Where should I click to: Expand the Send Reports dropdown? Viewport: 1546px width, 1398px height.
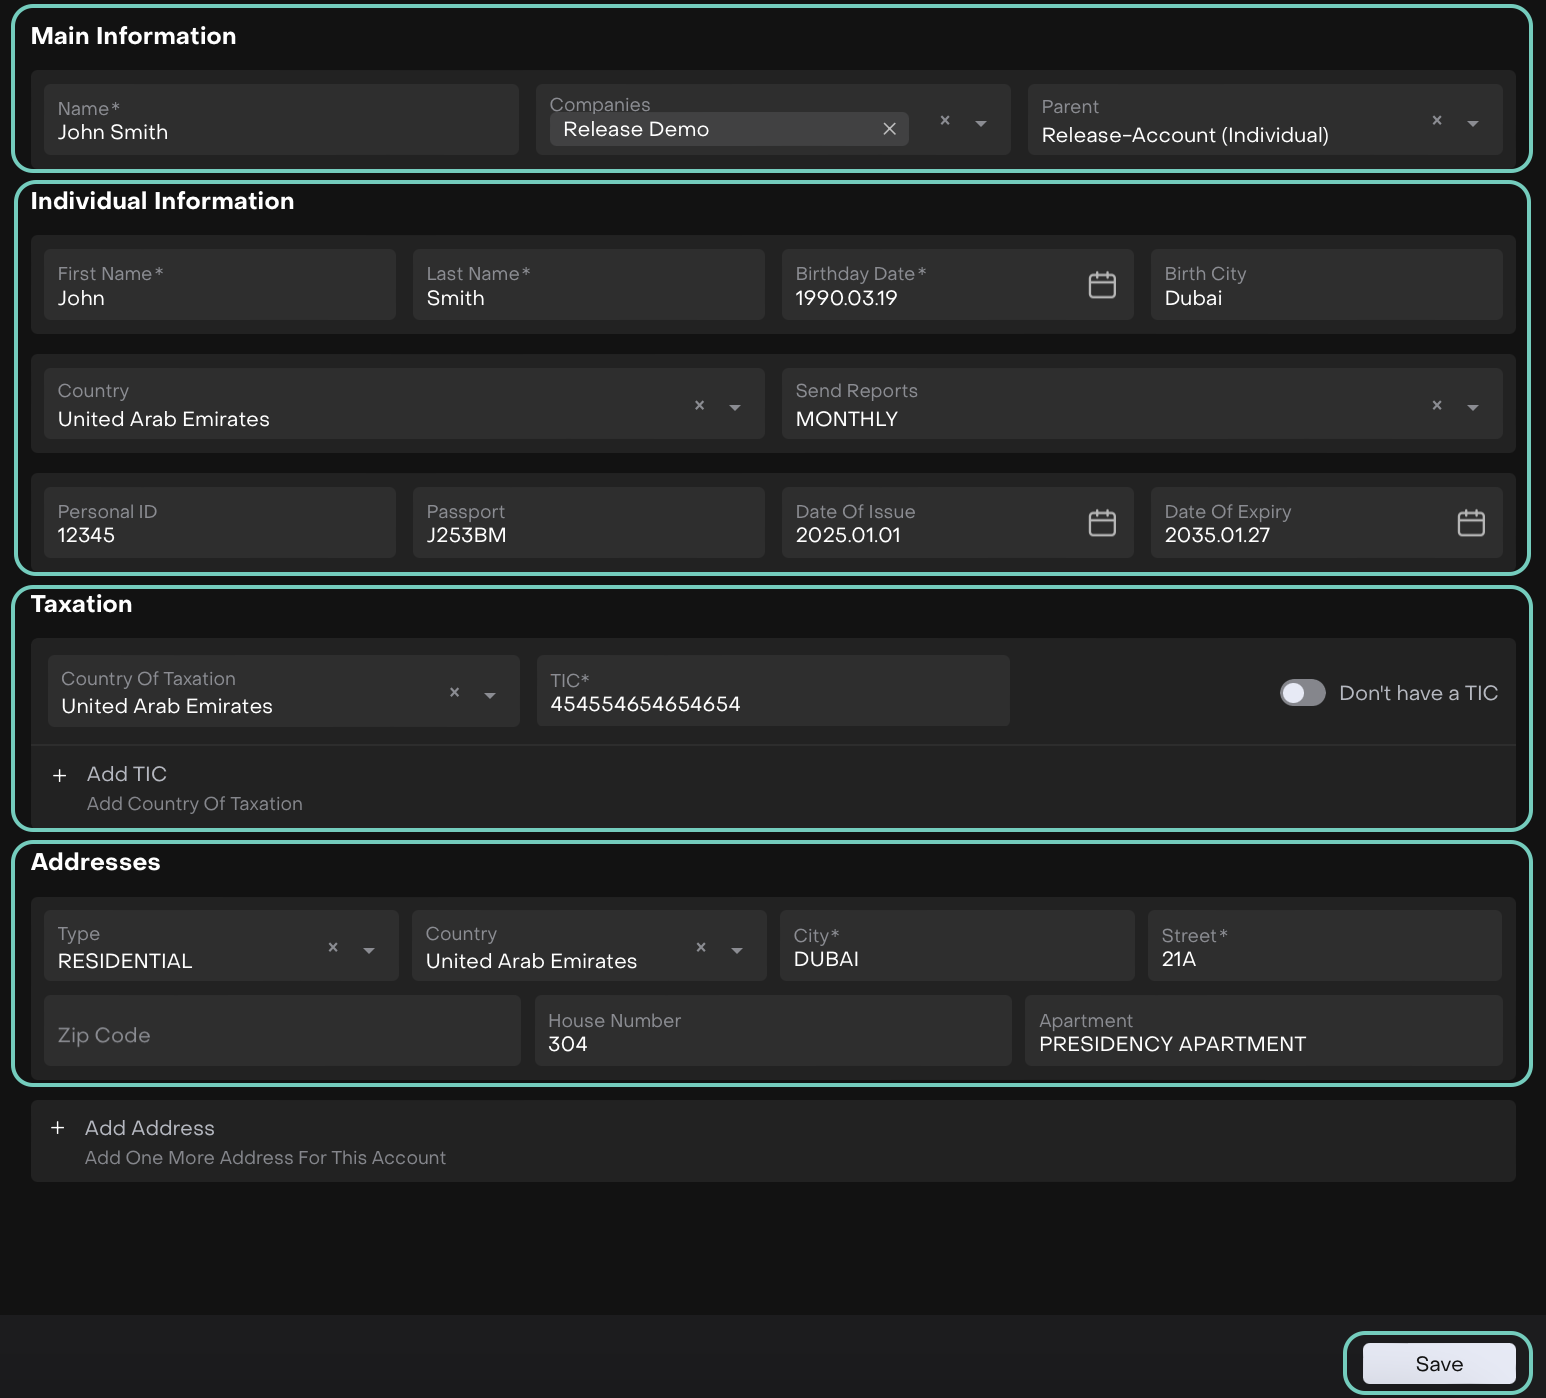[x=1472, y=407]
